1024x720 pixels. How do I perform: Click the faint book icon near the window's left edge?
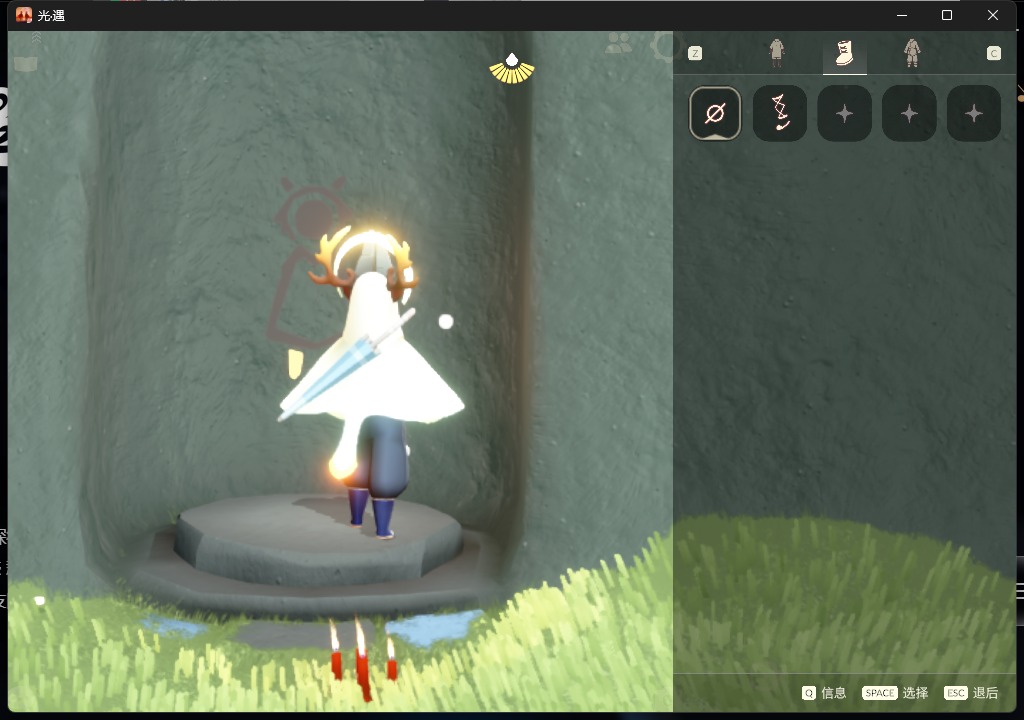point(25,63)
